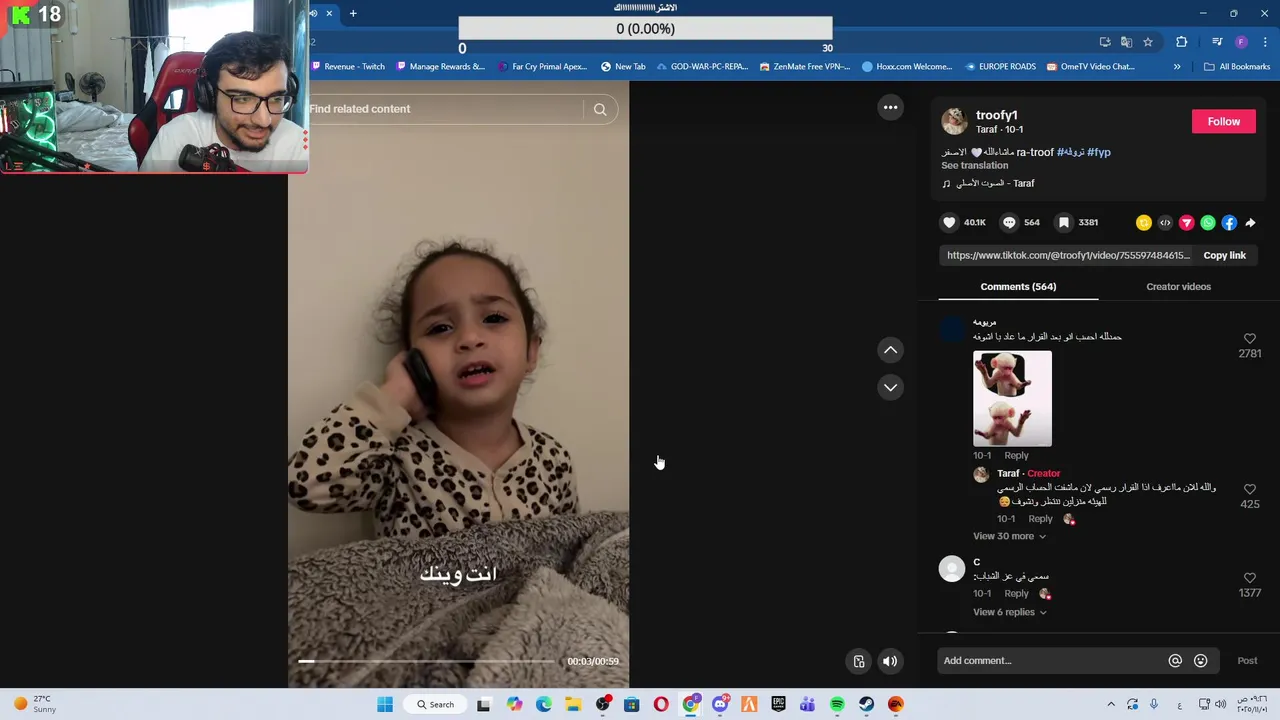Open Far Cry Primal Apex bookmark
The image size is (1280, 720).
pos(543,67)
